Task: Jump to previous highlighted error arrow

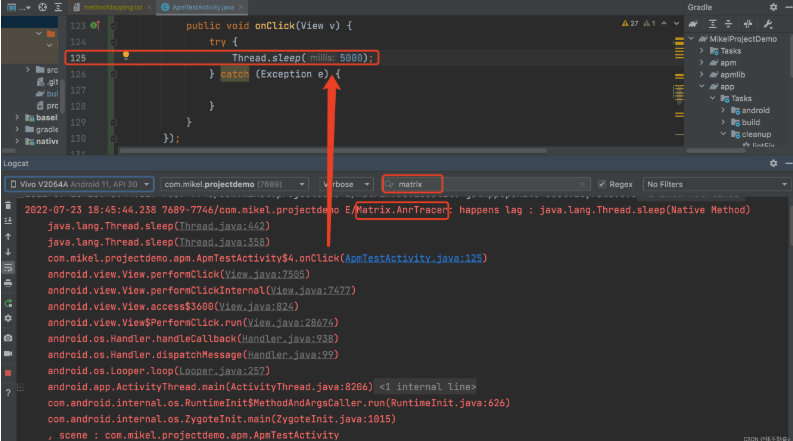Action: click(x=664, y=23)
